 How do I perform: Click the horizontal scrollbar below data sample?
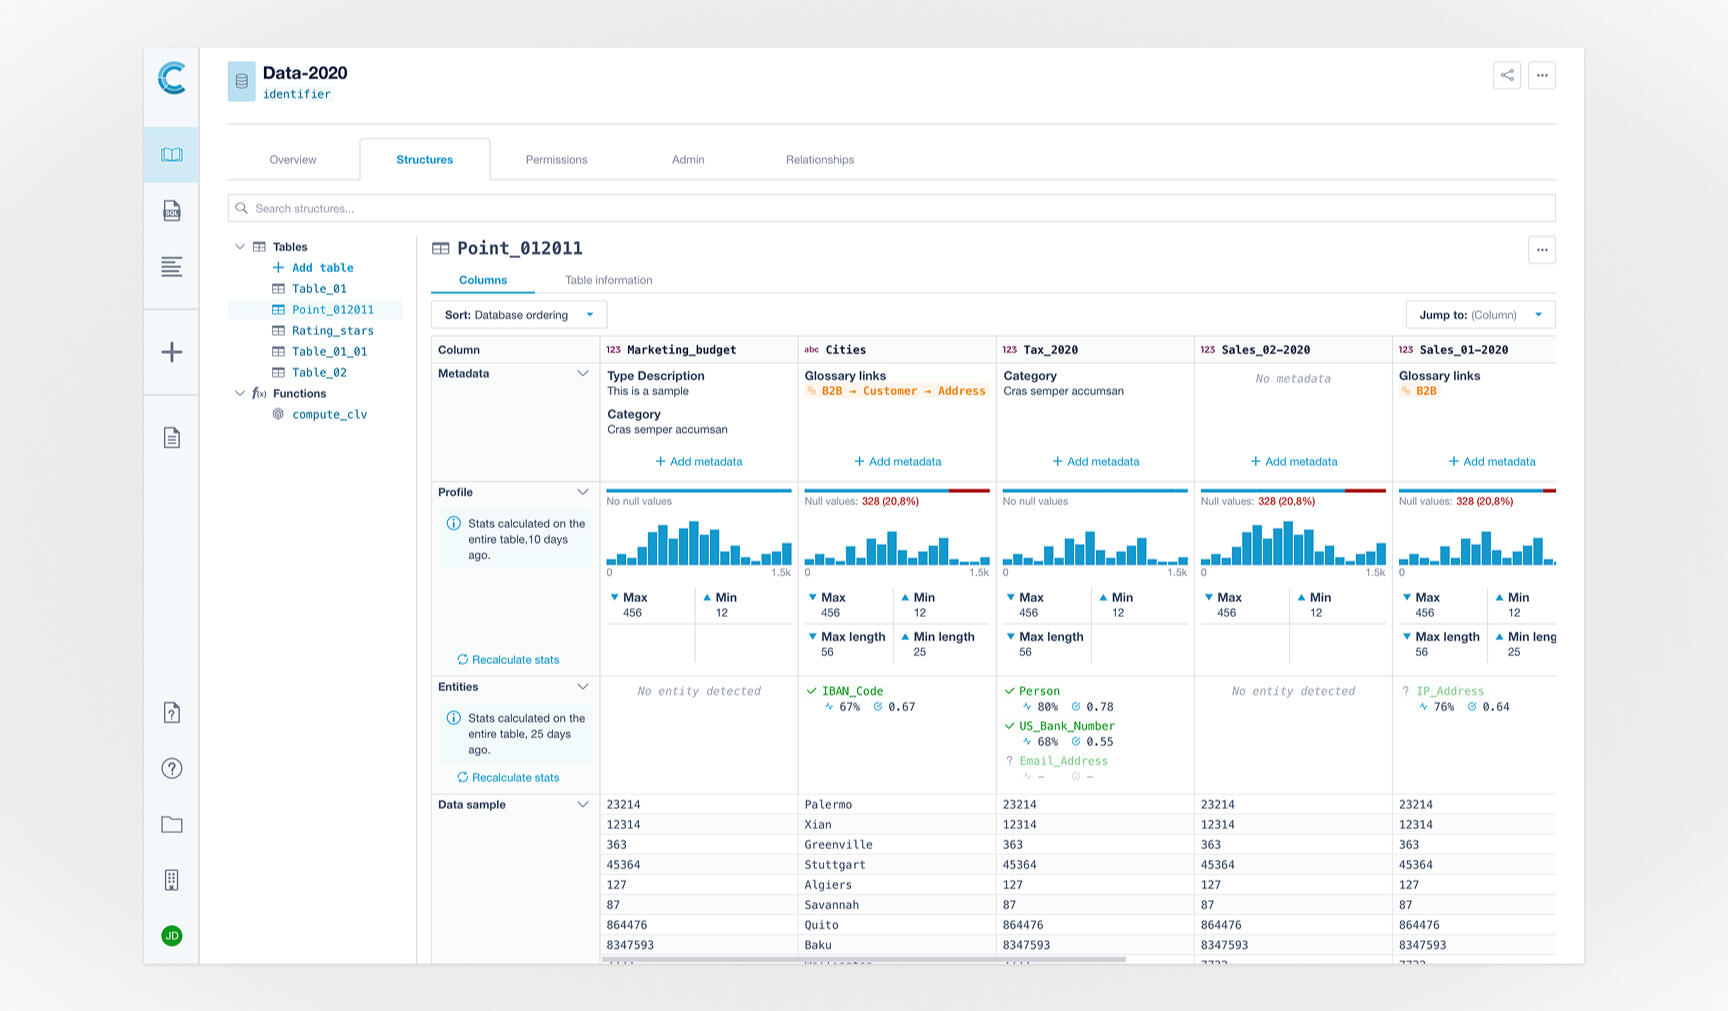(x=863, y=960)
